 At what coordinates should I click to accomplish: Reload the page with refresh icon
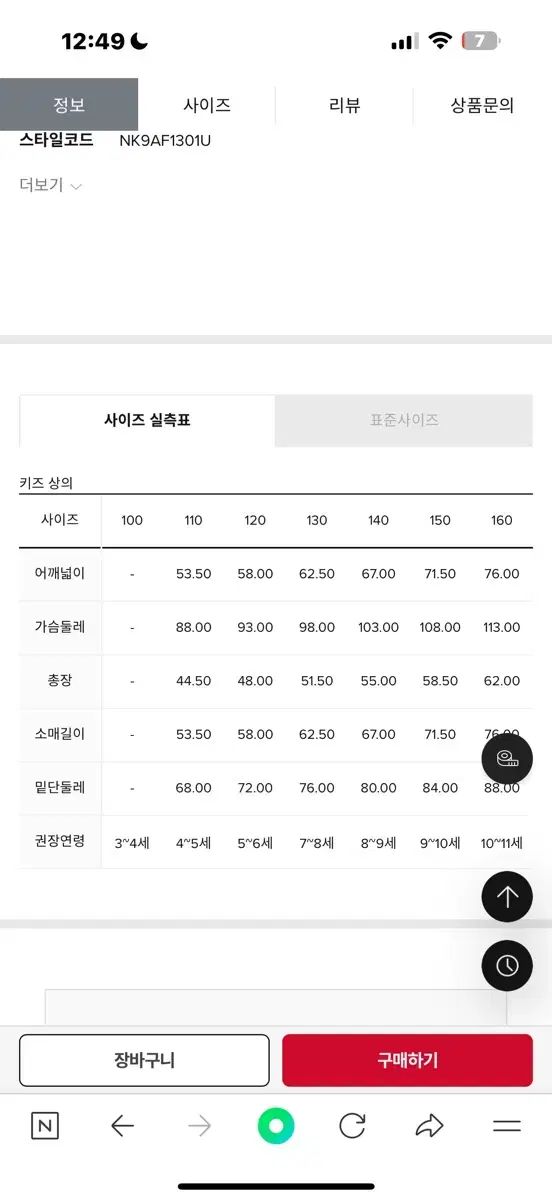pos(352,1126)
